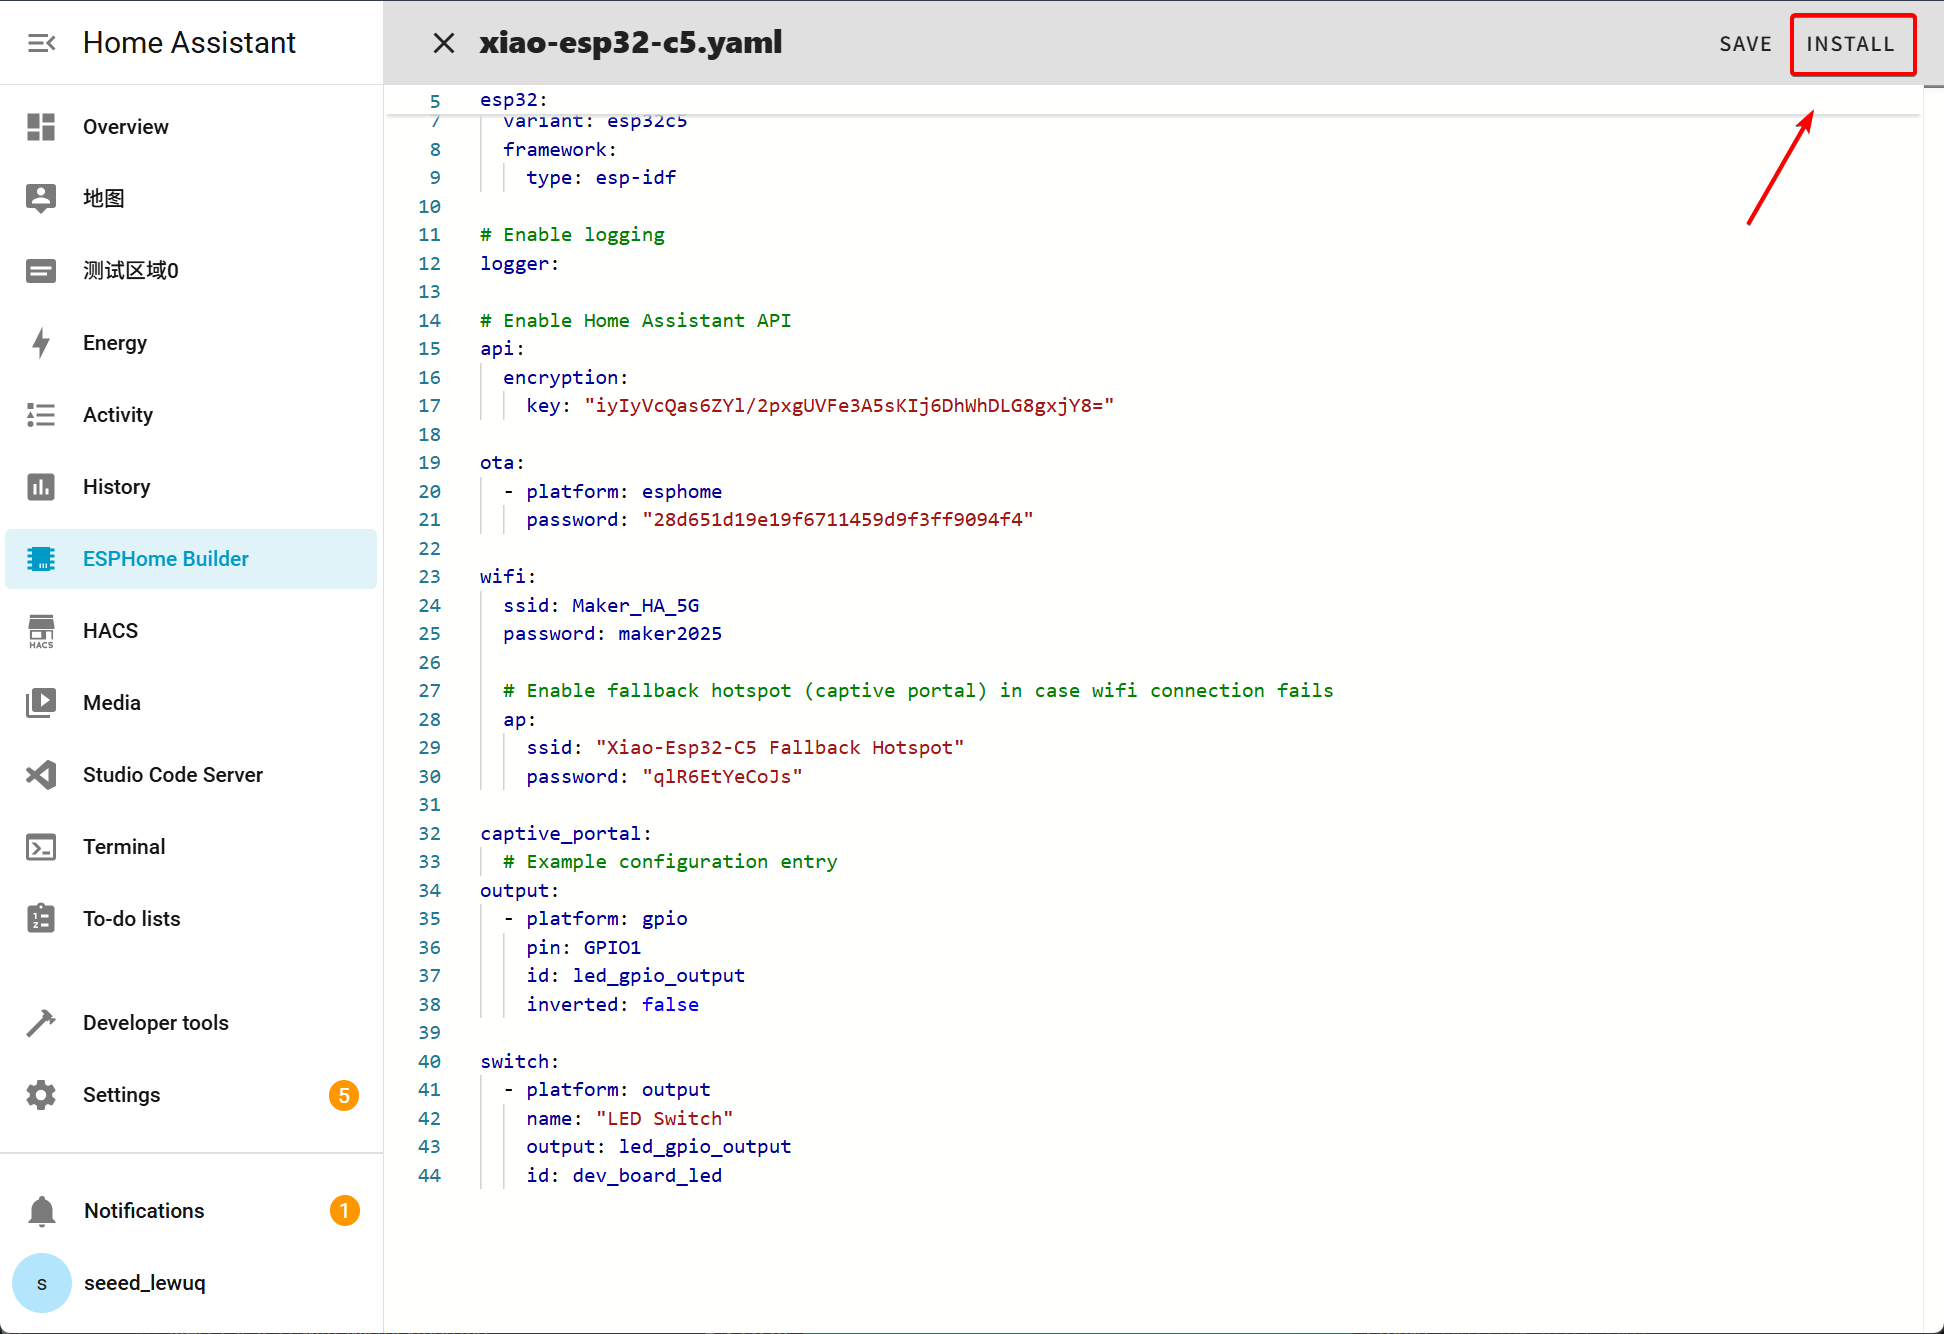Viewport: 1944px width, 1334px height.
Task: Open the HACS store icon
Action: point(41,631)
